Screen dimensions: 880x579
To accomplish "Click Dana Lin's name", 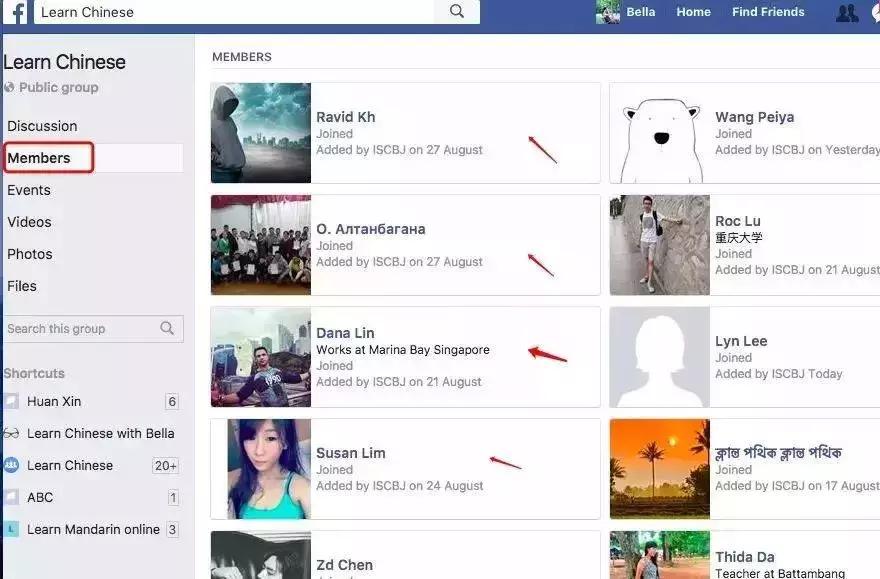I will [345, 333].
